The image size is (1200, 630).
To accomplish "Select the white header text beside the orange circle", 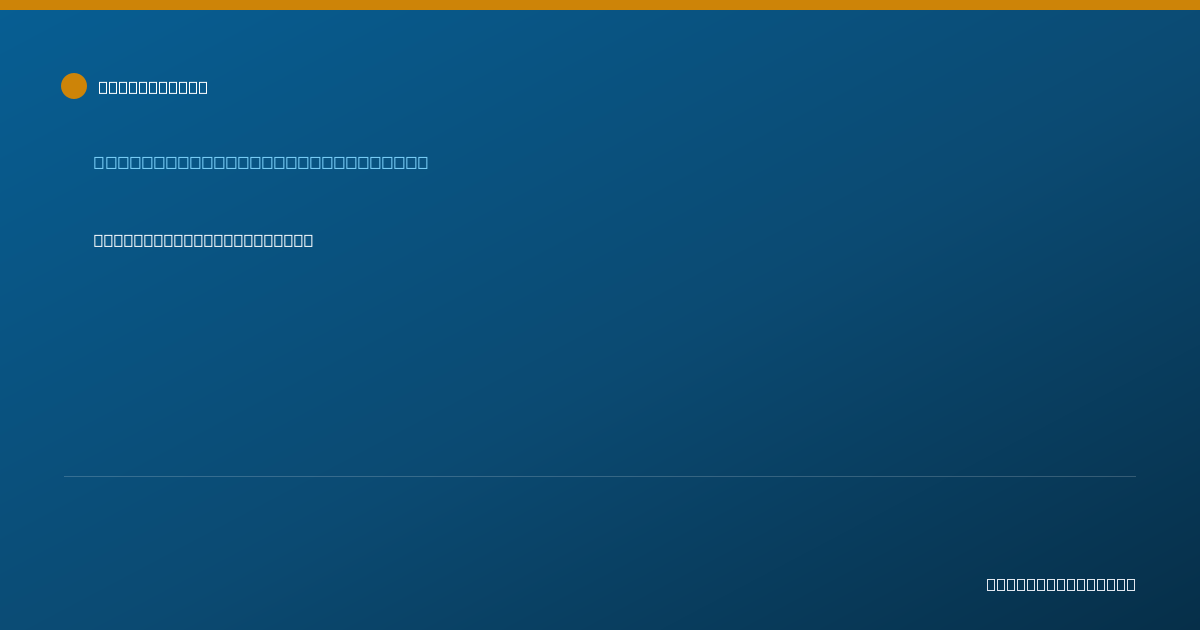I will pos(153,87).
